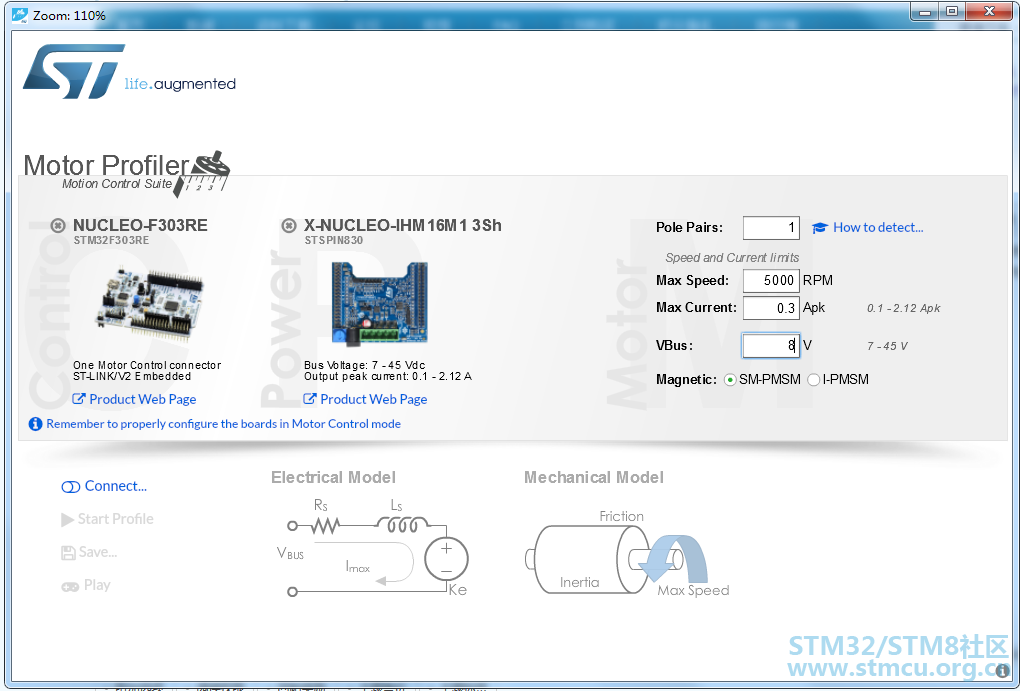Click the NUCLEO-F303RE board image
The image size is (1020, 691).
(150, 303)
